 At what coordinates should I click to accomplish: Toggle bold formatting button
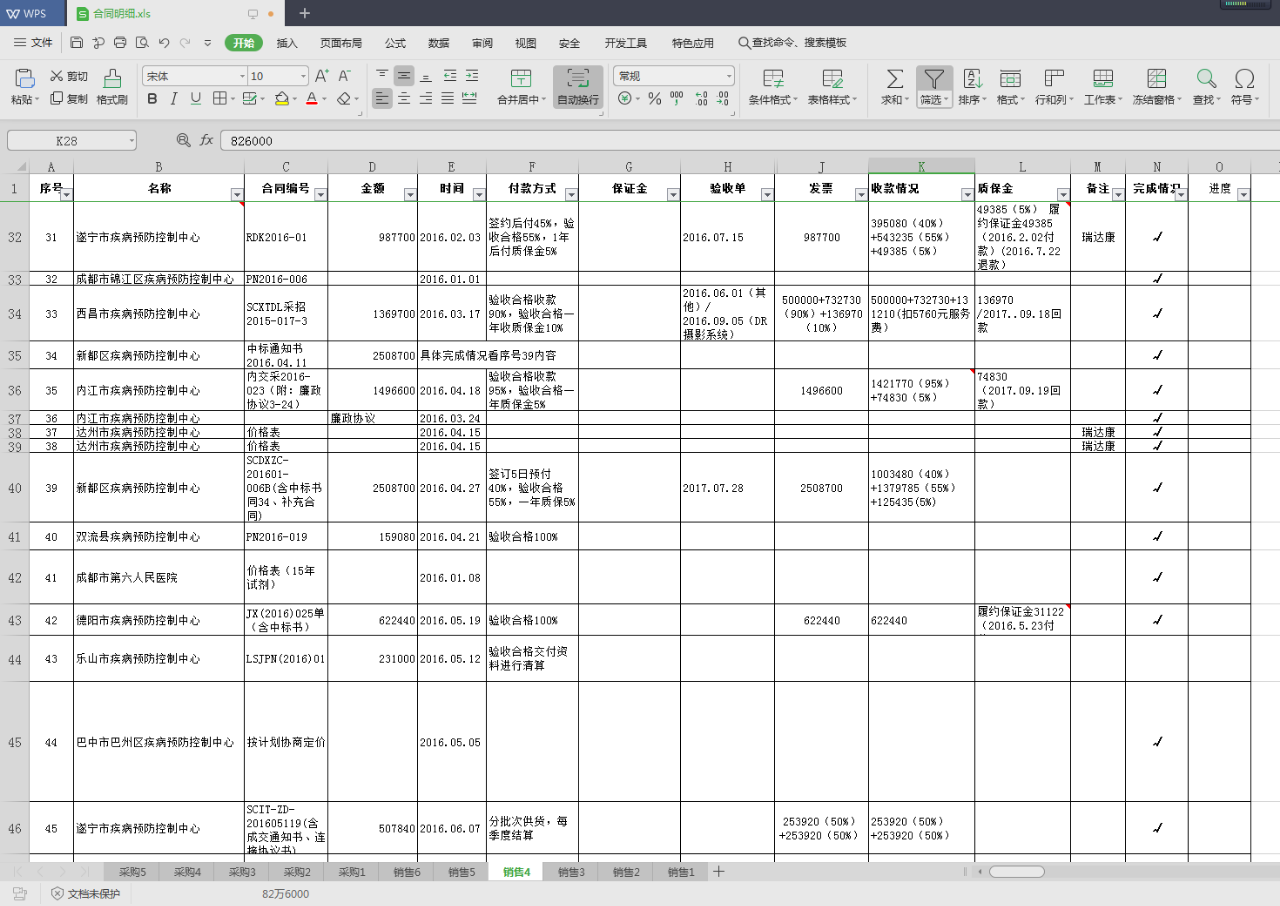(x=152, y=99)
